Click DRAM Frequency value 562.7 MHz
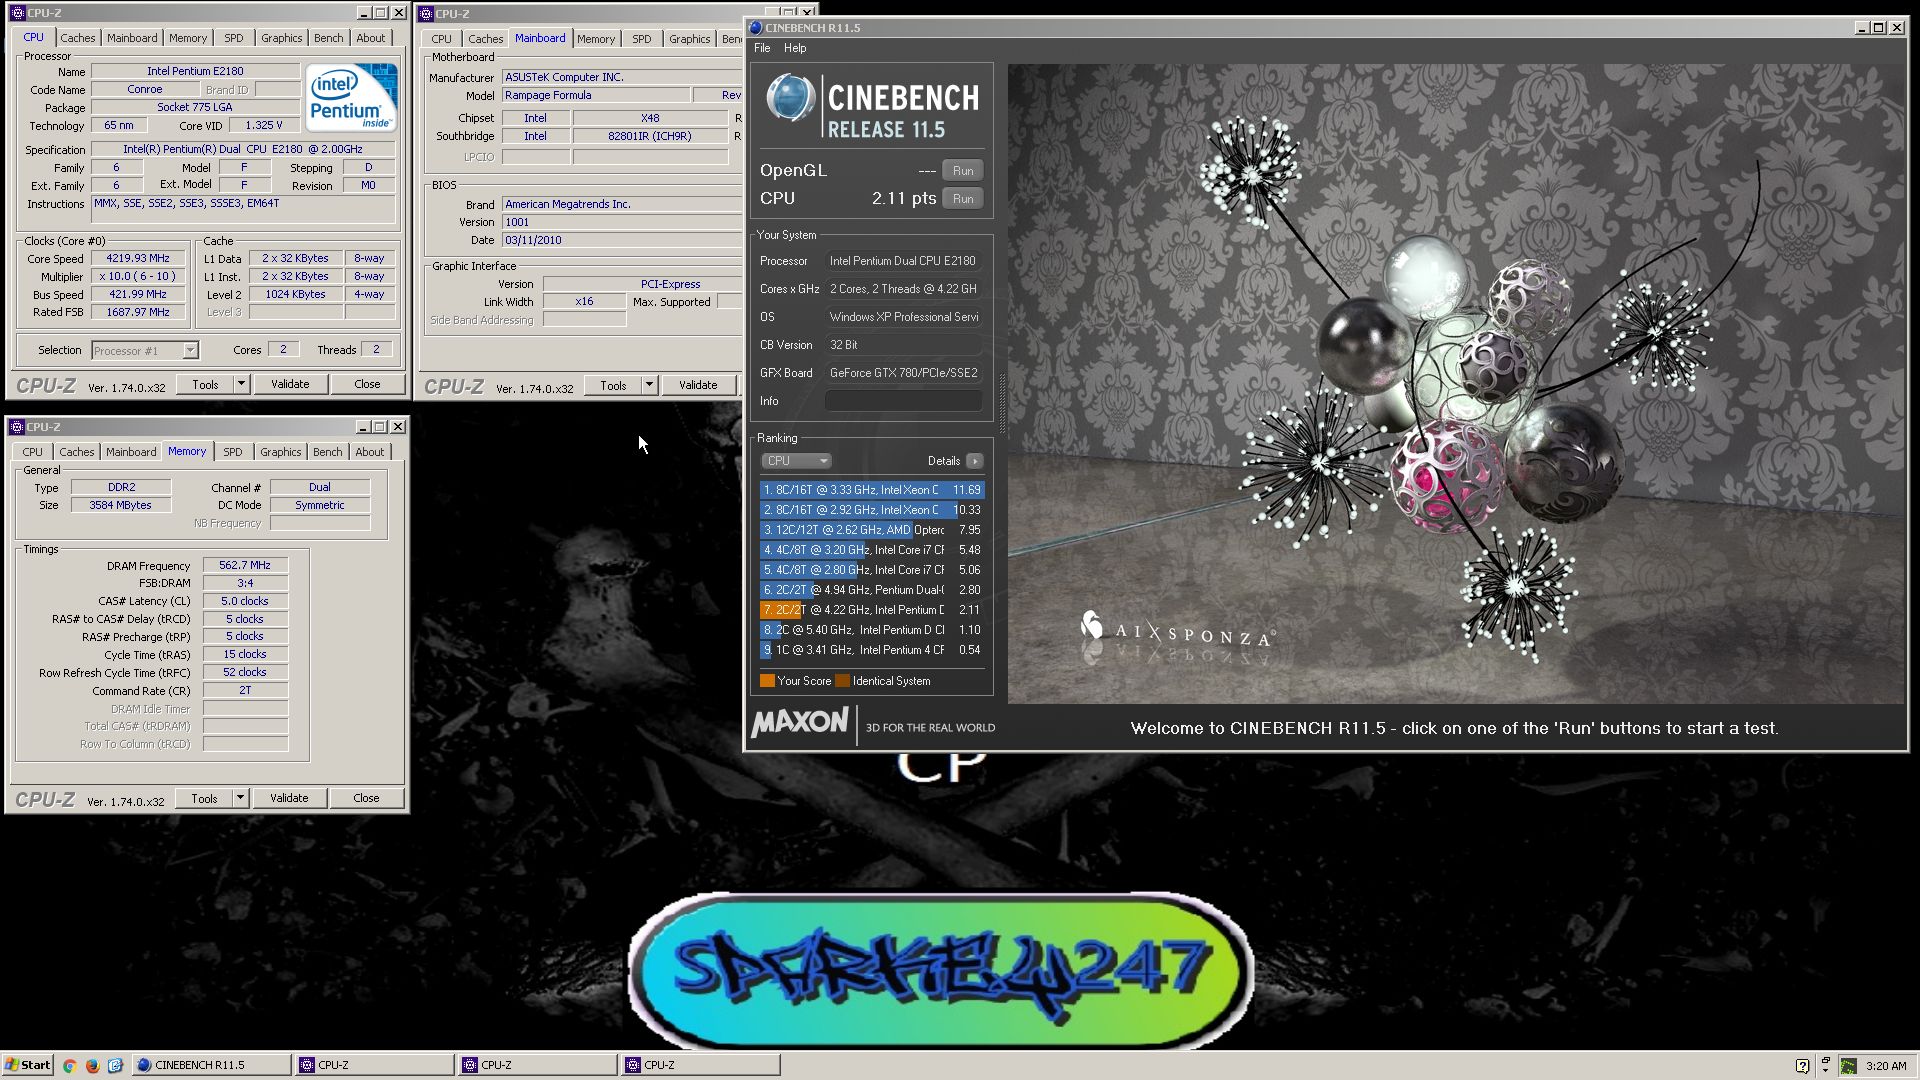The image size is (1920, 1080). coord(245,565)
